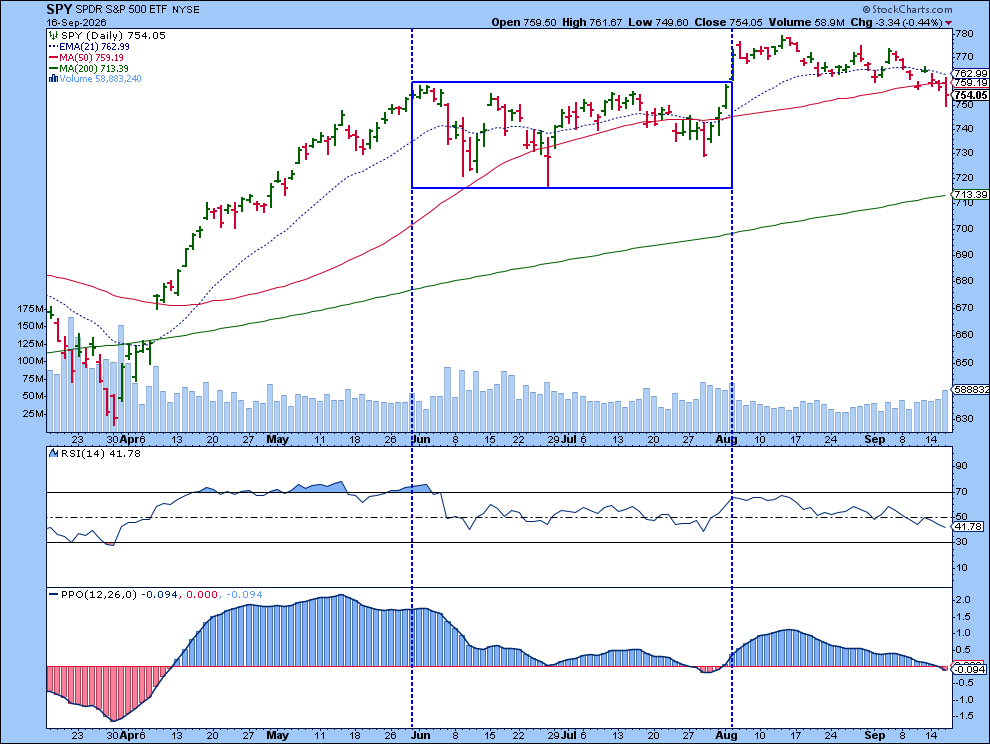Screen dimensions: 990x744
Task: Select the SPY (Daily) 754.05 legend entry
Action: 113,36
